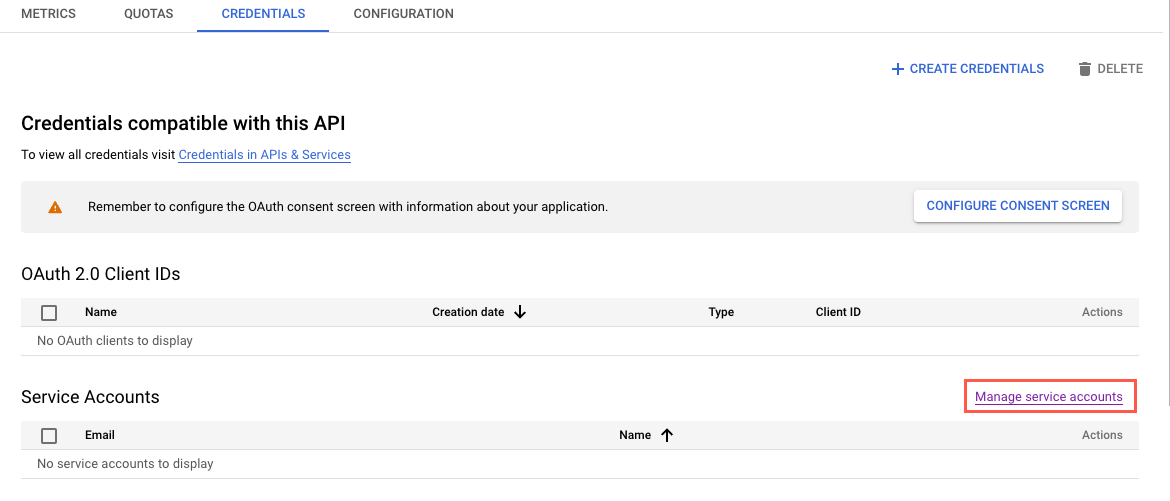The width and height of the screenshot is (1170, 501).
Task: Select all in OAuth 2.0 Client IDs checkbox
Action: coord(49,313)
